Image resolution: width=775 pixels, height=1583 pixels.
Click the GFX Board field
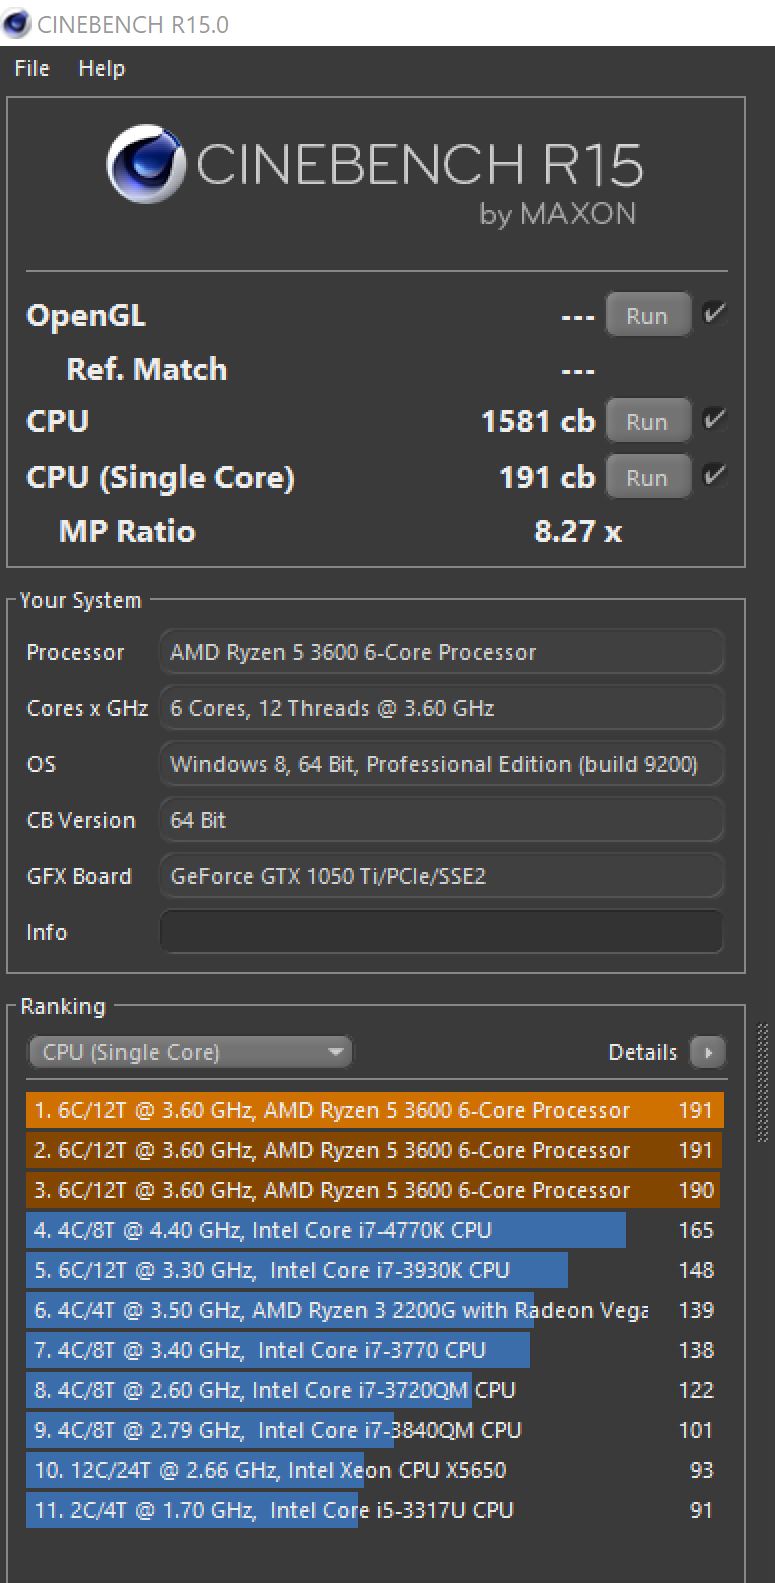(x=441, y=876)
